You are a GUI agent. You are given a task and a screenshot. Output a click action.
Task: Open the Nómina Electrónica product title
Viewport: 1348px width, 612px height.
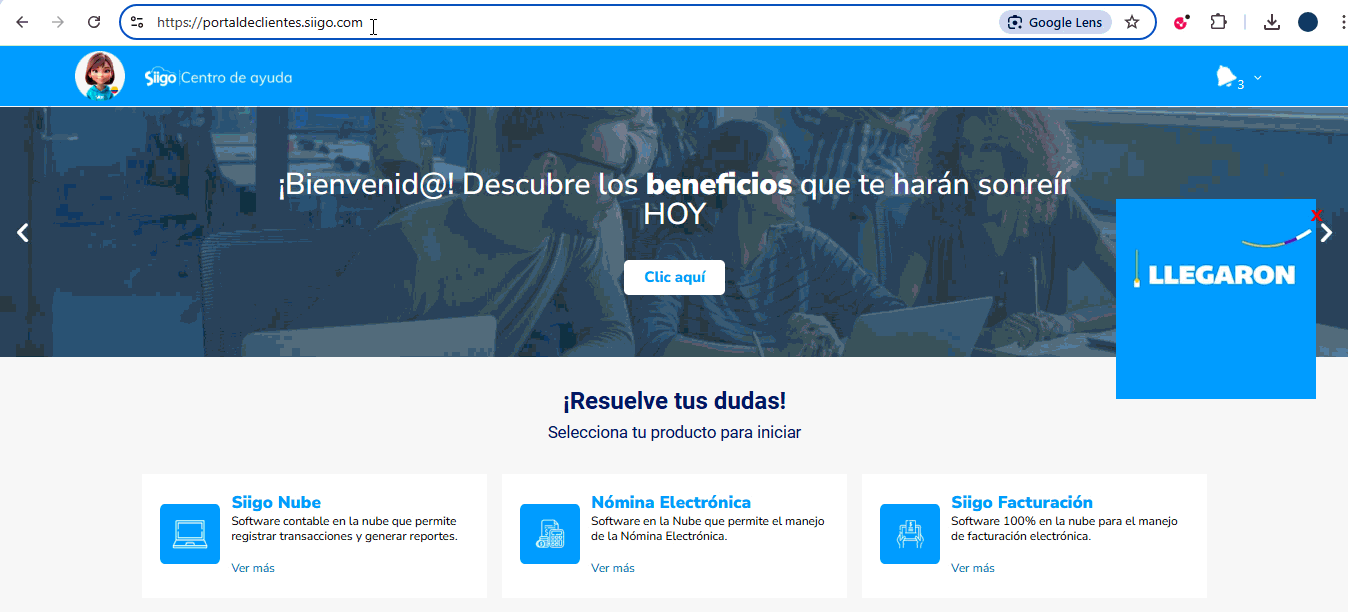671,502
